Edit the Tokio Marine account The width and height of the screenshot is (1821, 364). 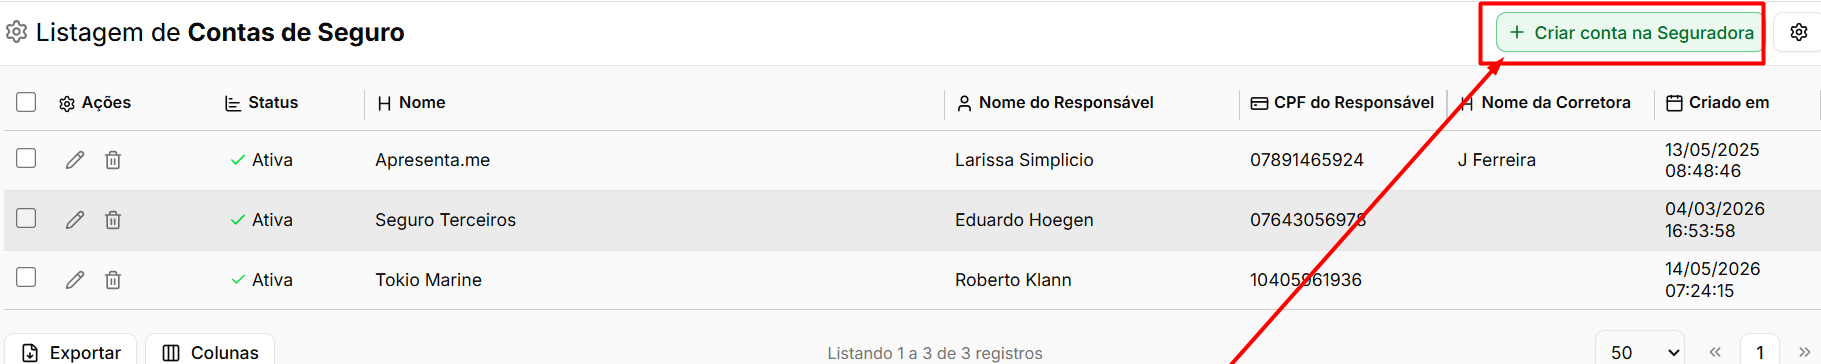click(x=75, y=280)
